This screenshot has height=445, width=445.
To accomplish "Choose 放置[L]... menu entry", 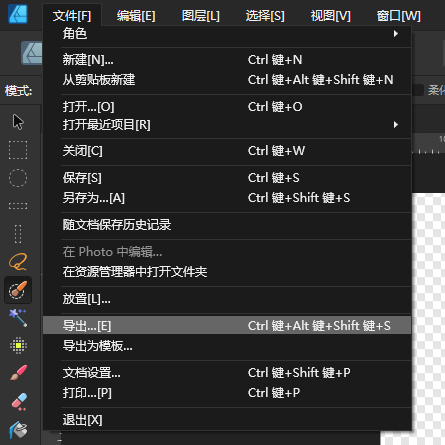I will click(x=227, y=299).
